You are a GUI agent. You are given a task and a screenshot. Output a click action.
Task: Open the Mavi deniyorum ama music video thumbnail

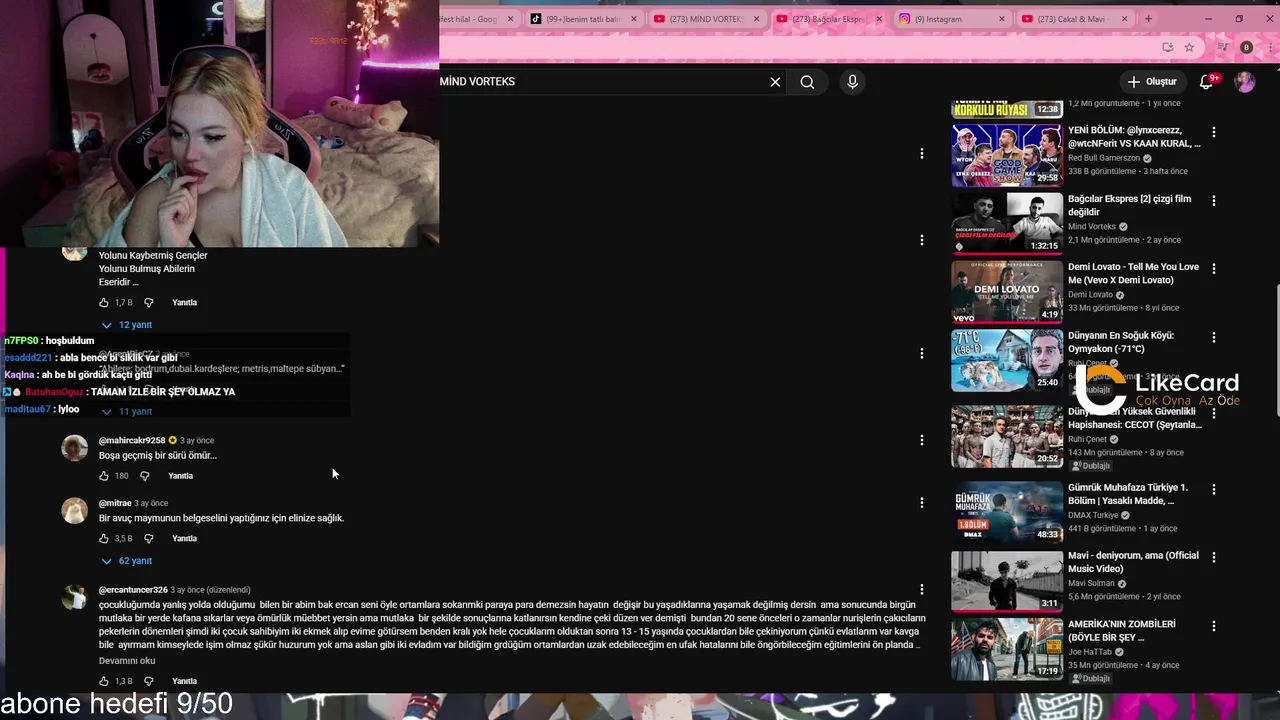[1007, 581]
